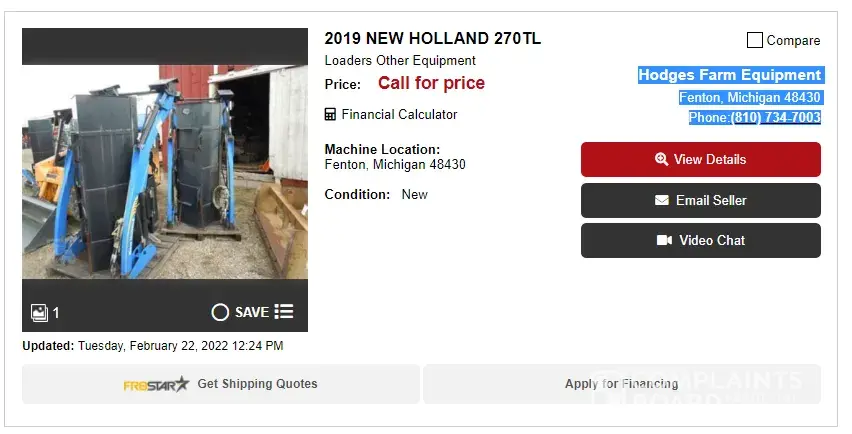This screenshot has width=852, height=434.
Task: Click the video camera icon in Video Chat
Action: (664, 240)
